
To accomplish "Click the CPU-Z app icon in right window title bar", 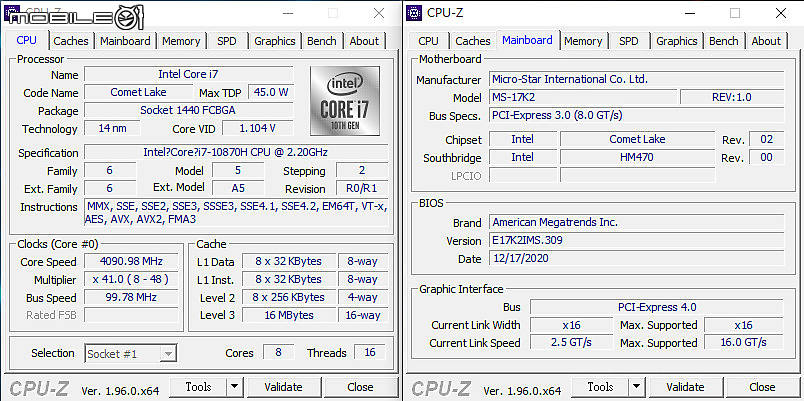I will click(x=414, y=13).
